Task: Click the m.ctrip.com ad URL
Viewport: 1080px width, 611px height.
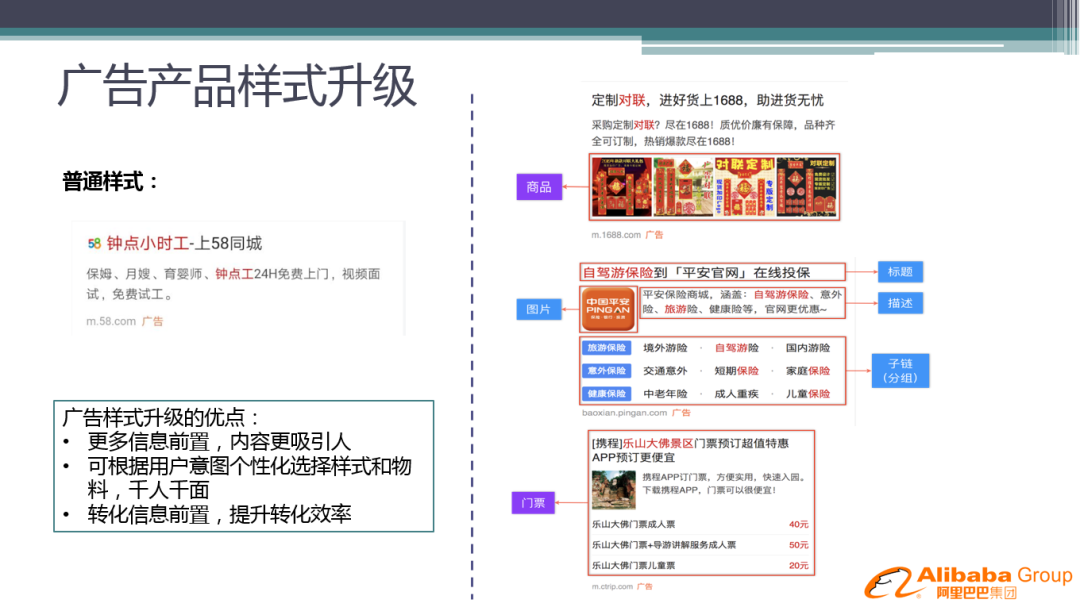Action: point(612,587)
